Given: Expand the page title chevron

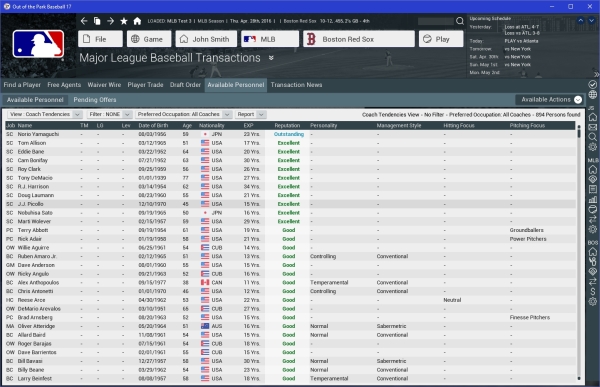Looking at the screenshot, I should pos(271,58).
